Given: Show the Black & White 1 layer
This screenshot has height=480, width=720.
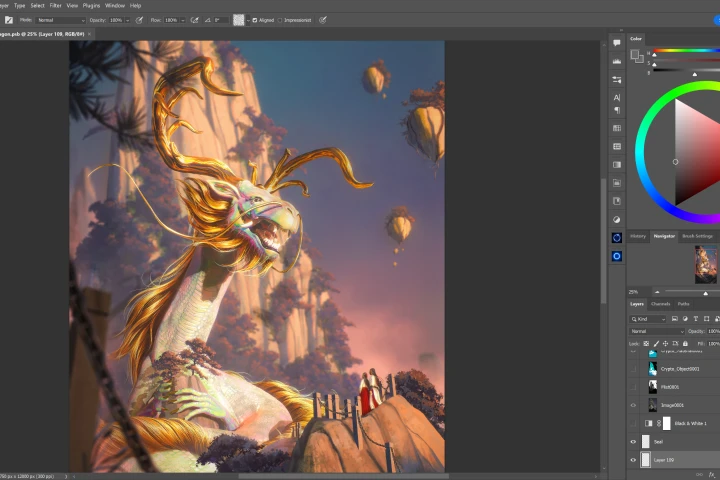Looking at the screenshot, I should tap(633, 424).
